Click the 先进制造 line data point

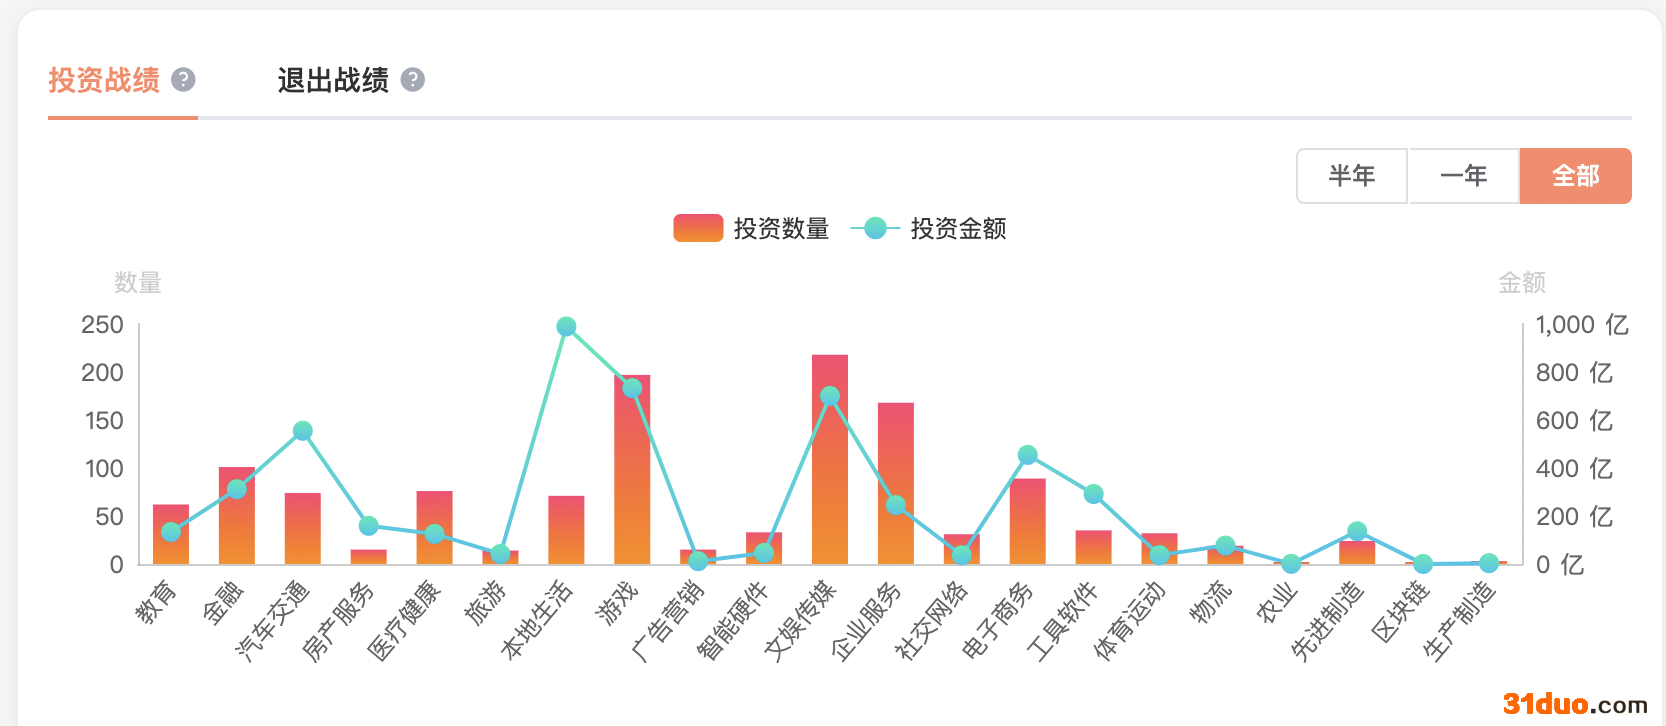coord(1357,531)
